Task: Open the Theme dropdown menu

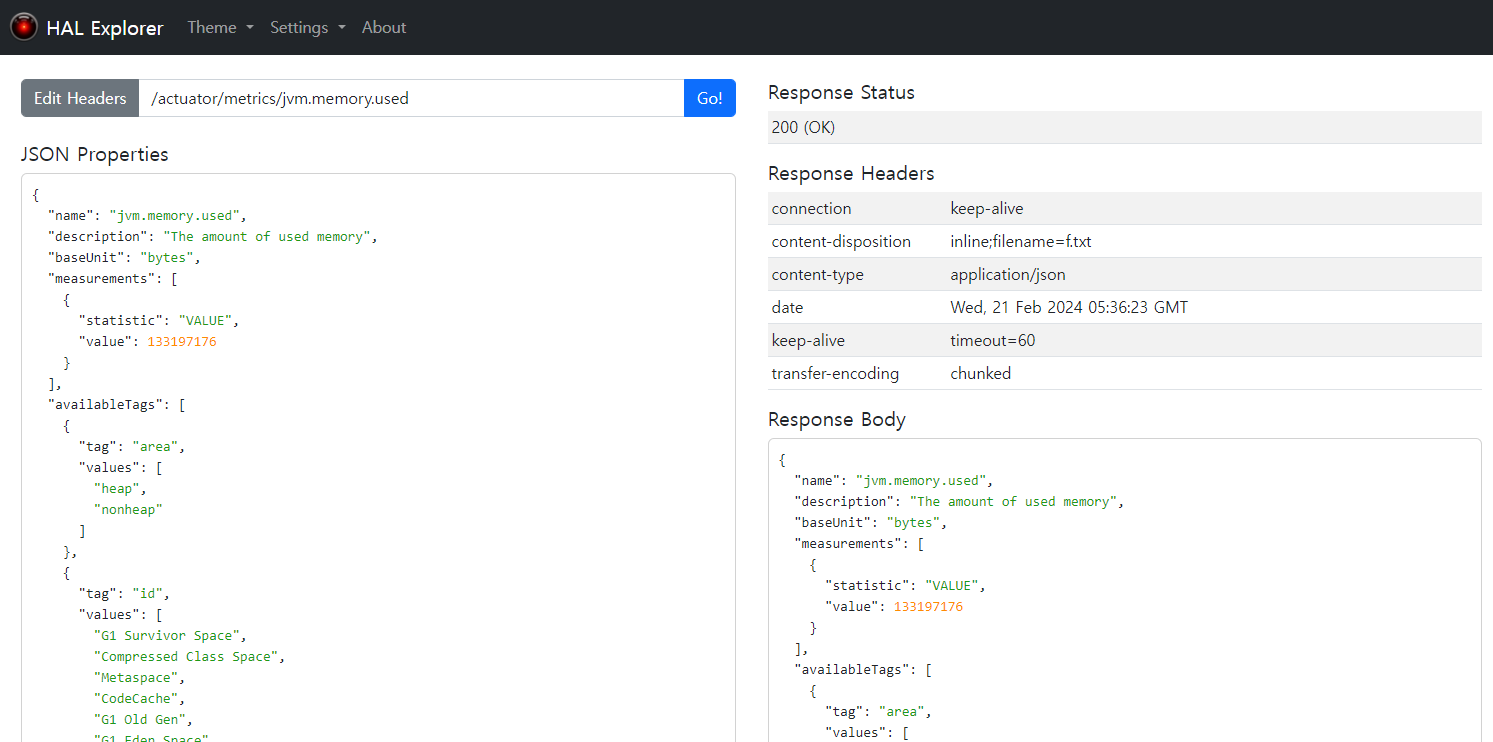Action: tap(220, 27)
